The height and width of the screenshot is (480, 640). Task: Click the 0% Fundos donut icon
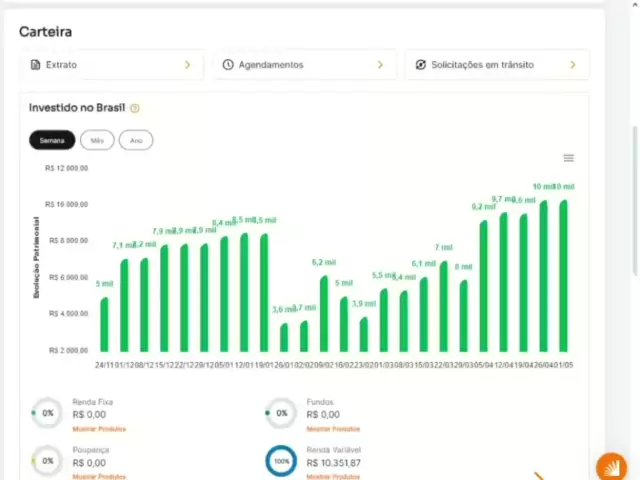click(x=281, y=412)
